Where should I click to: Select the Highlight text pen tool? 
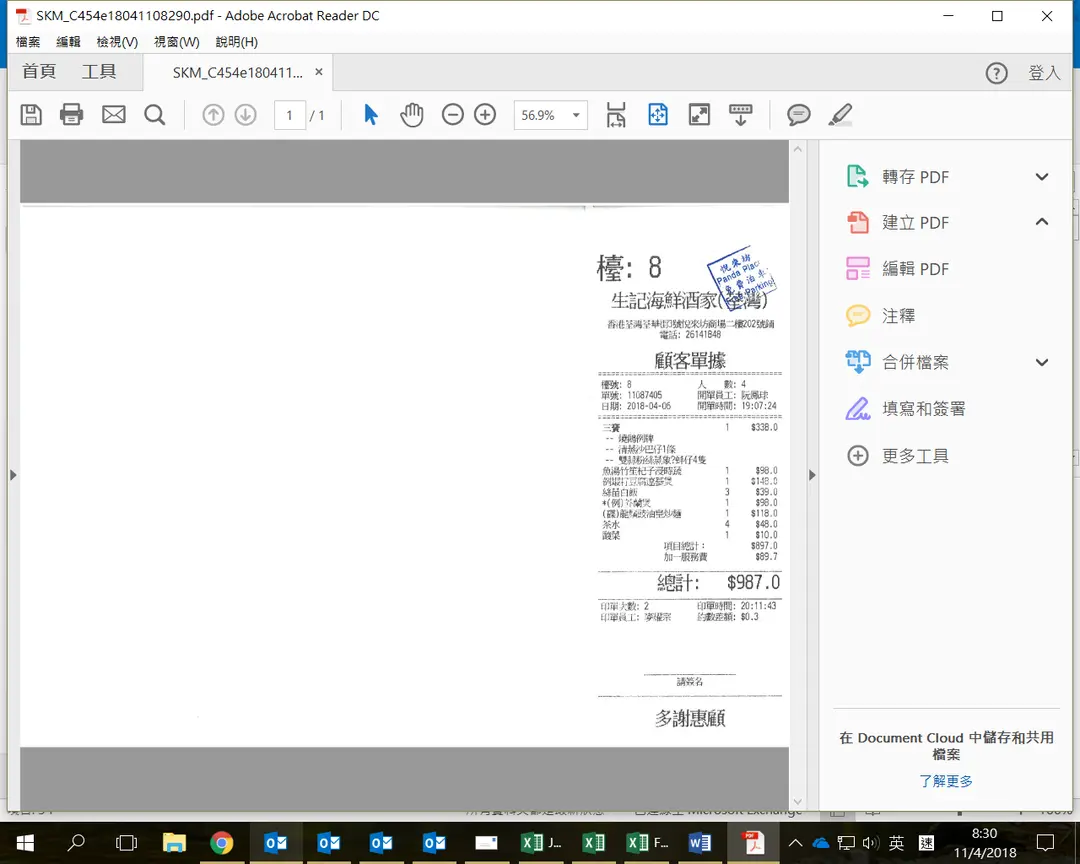(840, 115)
